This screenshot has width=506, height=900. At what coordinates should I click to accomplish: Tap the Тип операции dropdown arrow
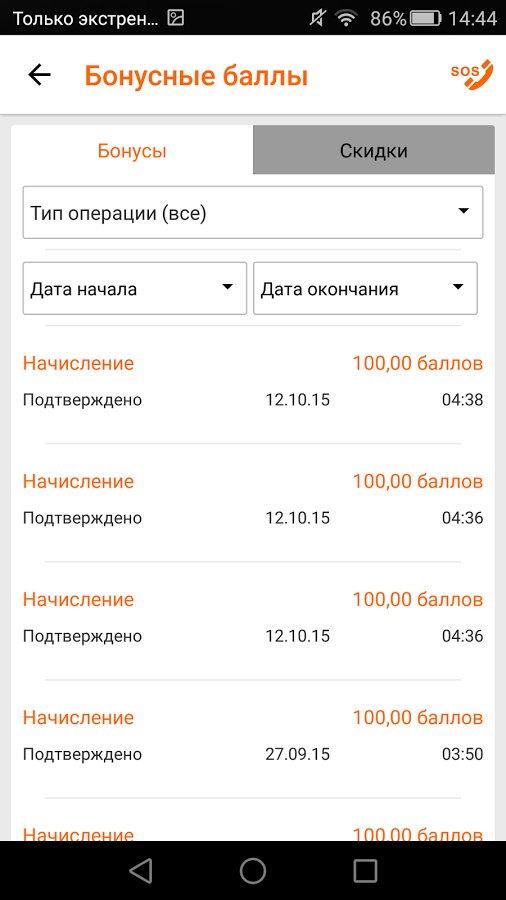coord(464,211)
